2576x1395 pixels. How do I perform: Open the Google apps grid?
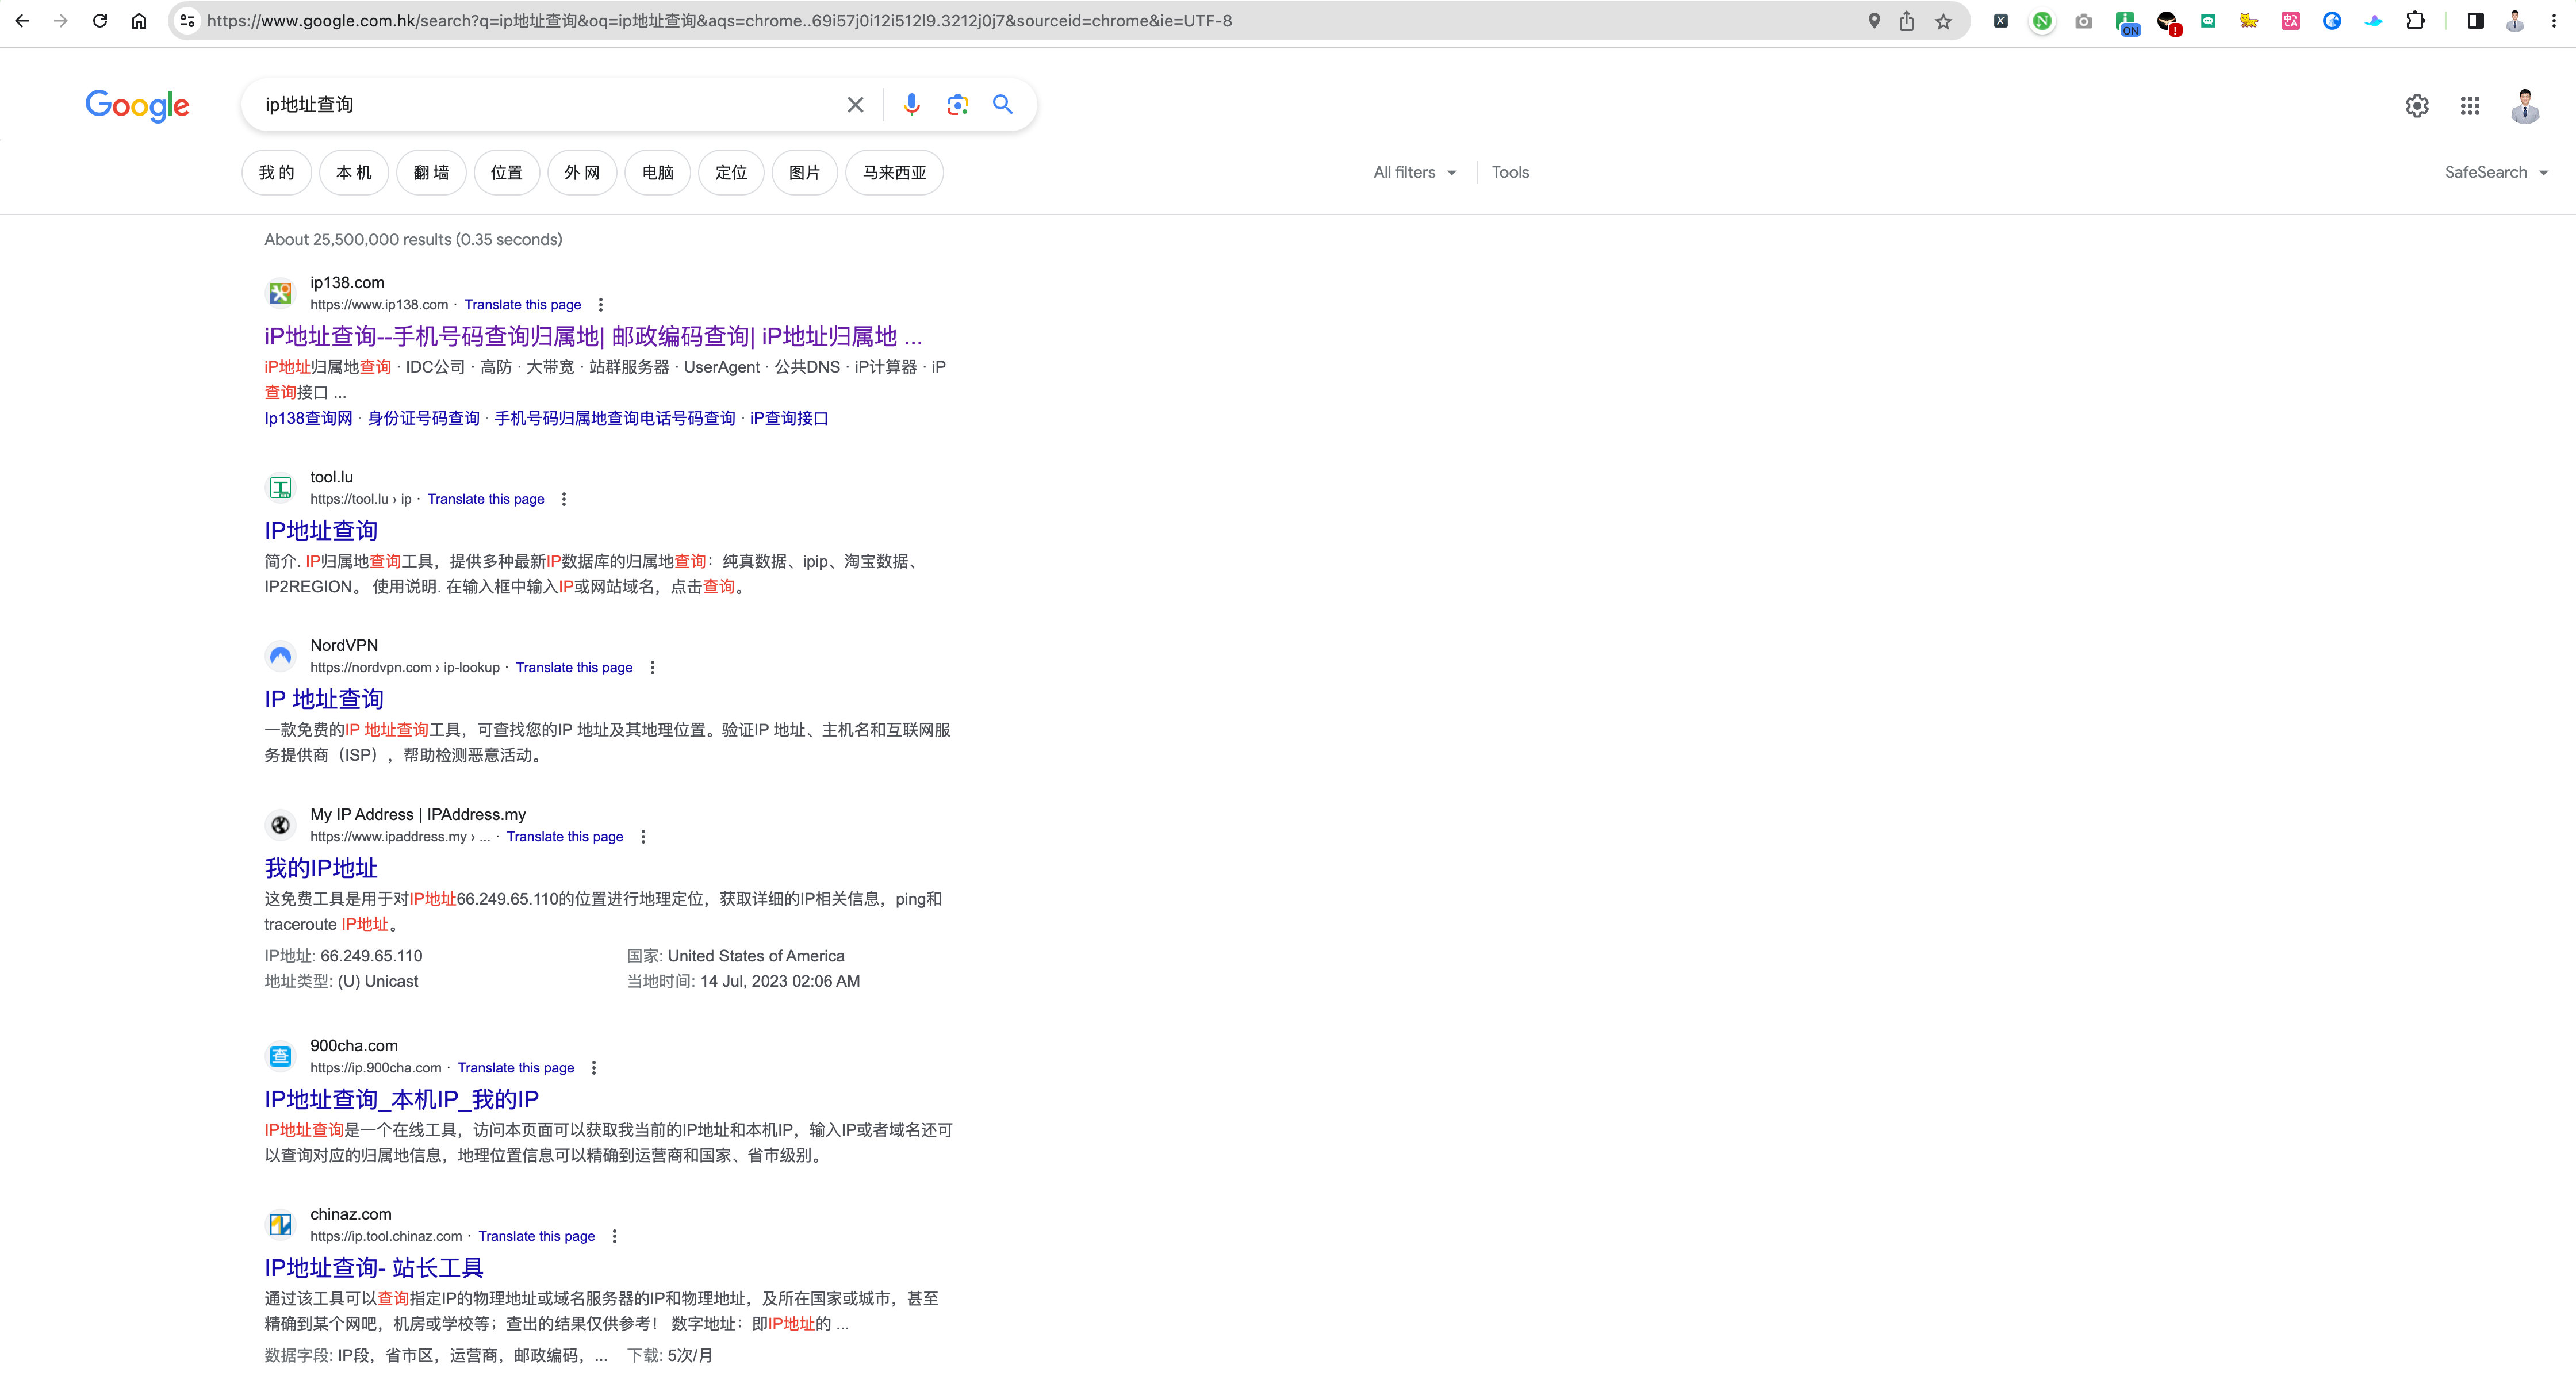pyautogui.click(x=2470, y=106)
